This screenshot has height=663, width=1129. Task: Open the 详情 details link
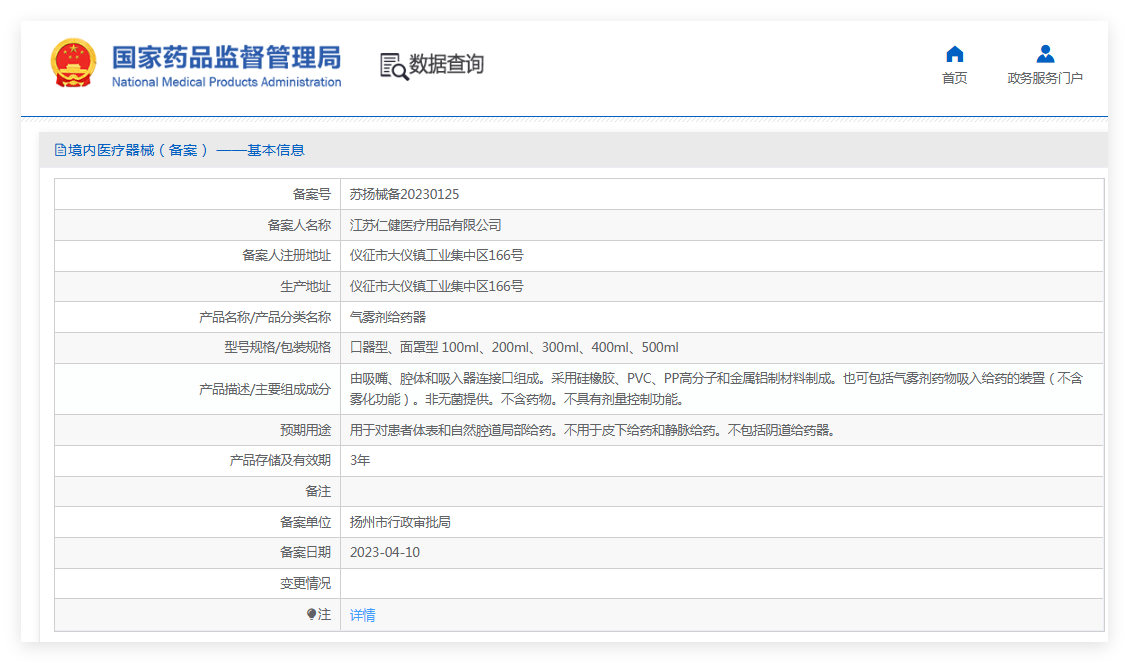point(362,615)
